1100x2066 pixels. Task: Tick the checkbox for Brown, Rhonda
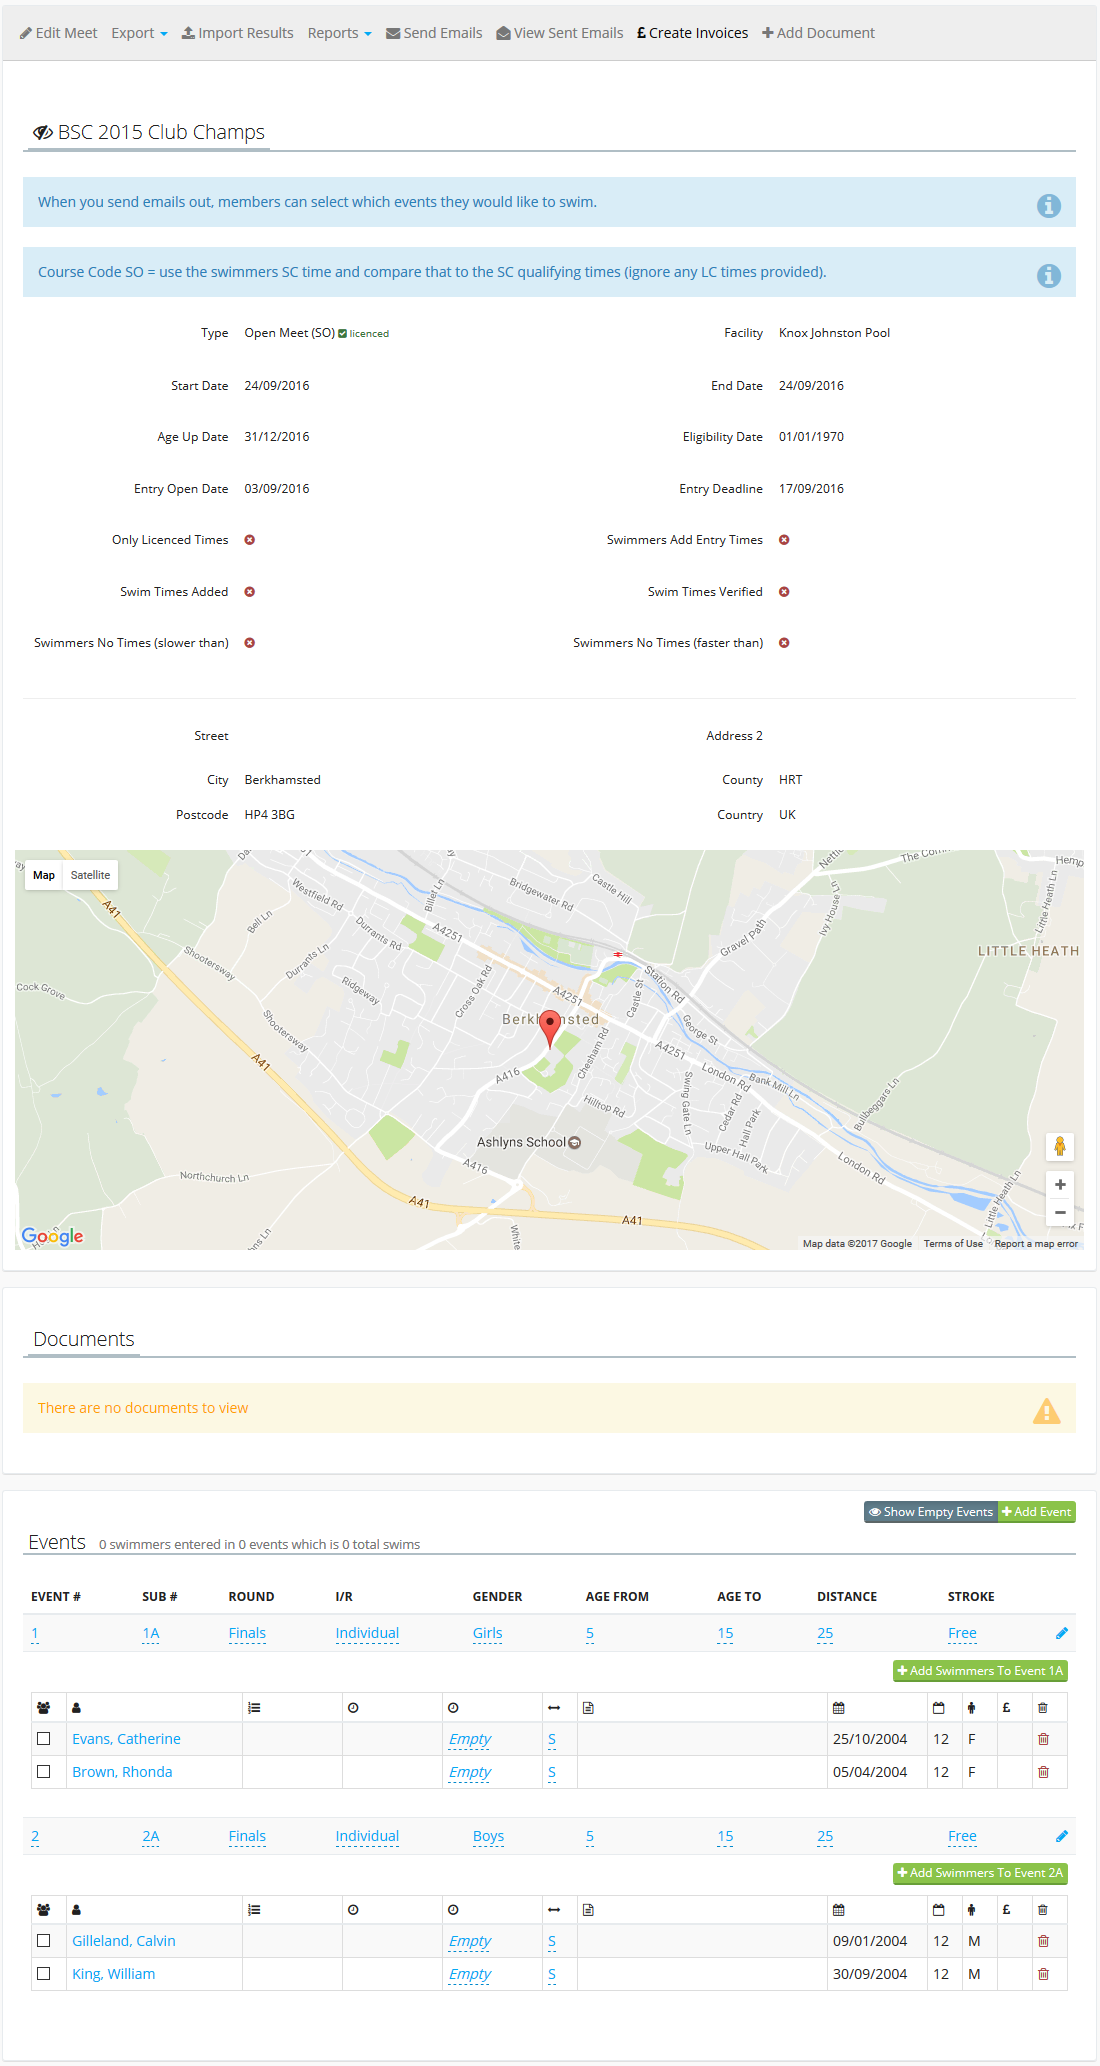click(x=43, y=1771)
